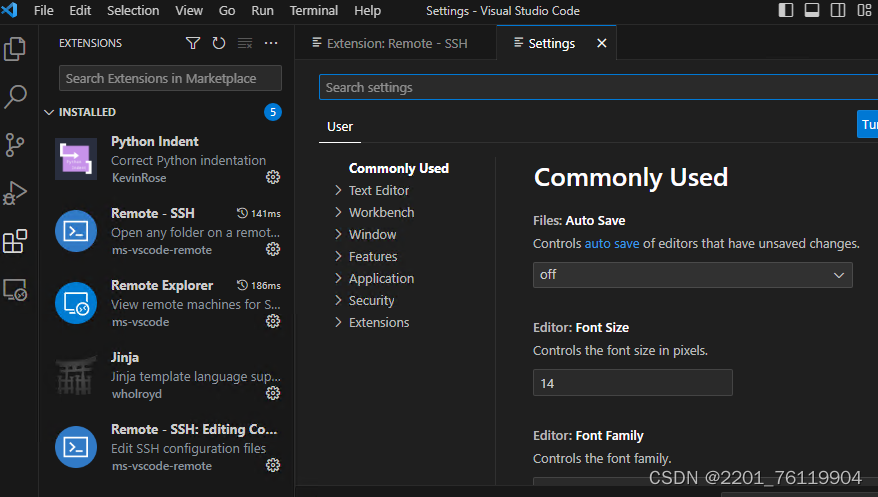Viewport: 878px width, 497px height.
Task: Open the Help menu
Action: tap(367, 11)
